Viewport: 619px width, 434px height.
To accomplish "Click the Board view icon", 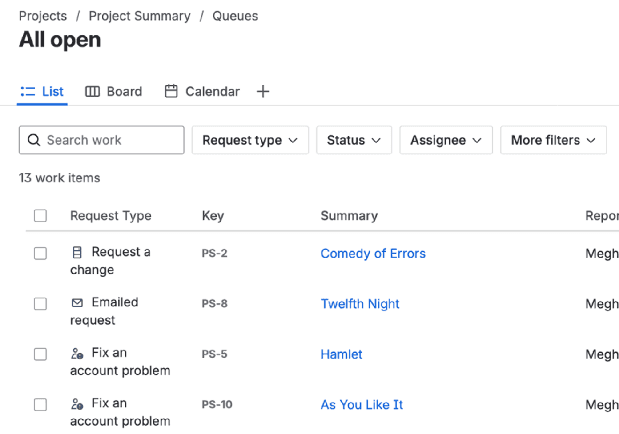I will tap(92, 91).
